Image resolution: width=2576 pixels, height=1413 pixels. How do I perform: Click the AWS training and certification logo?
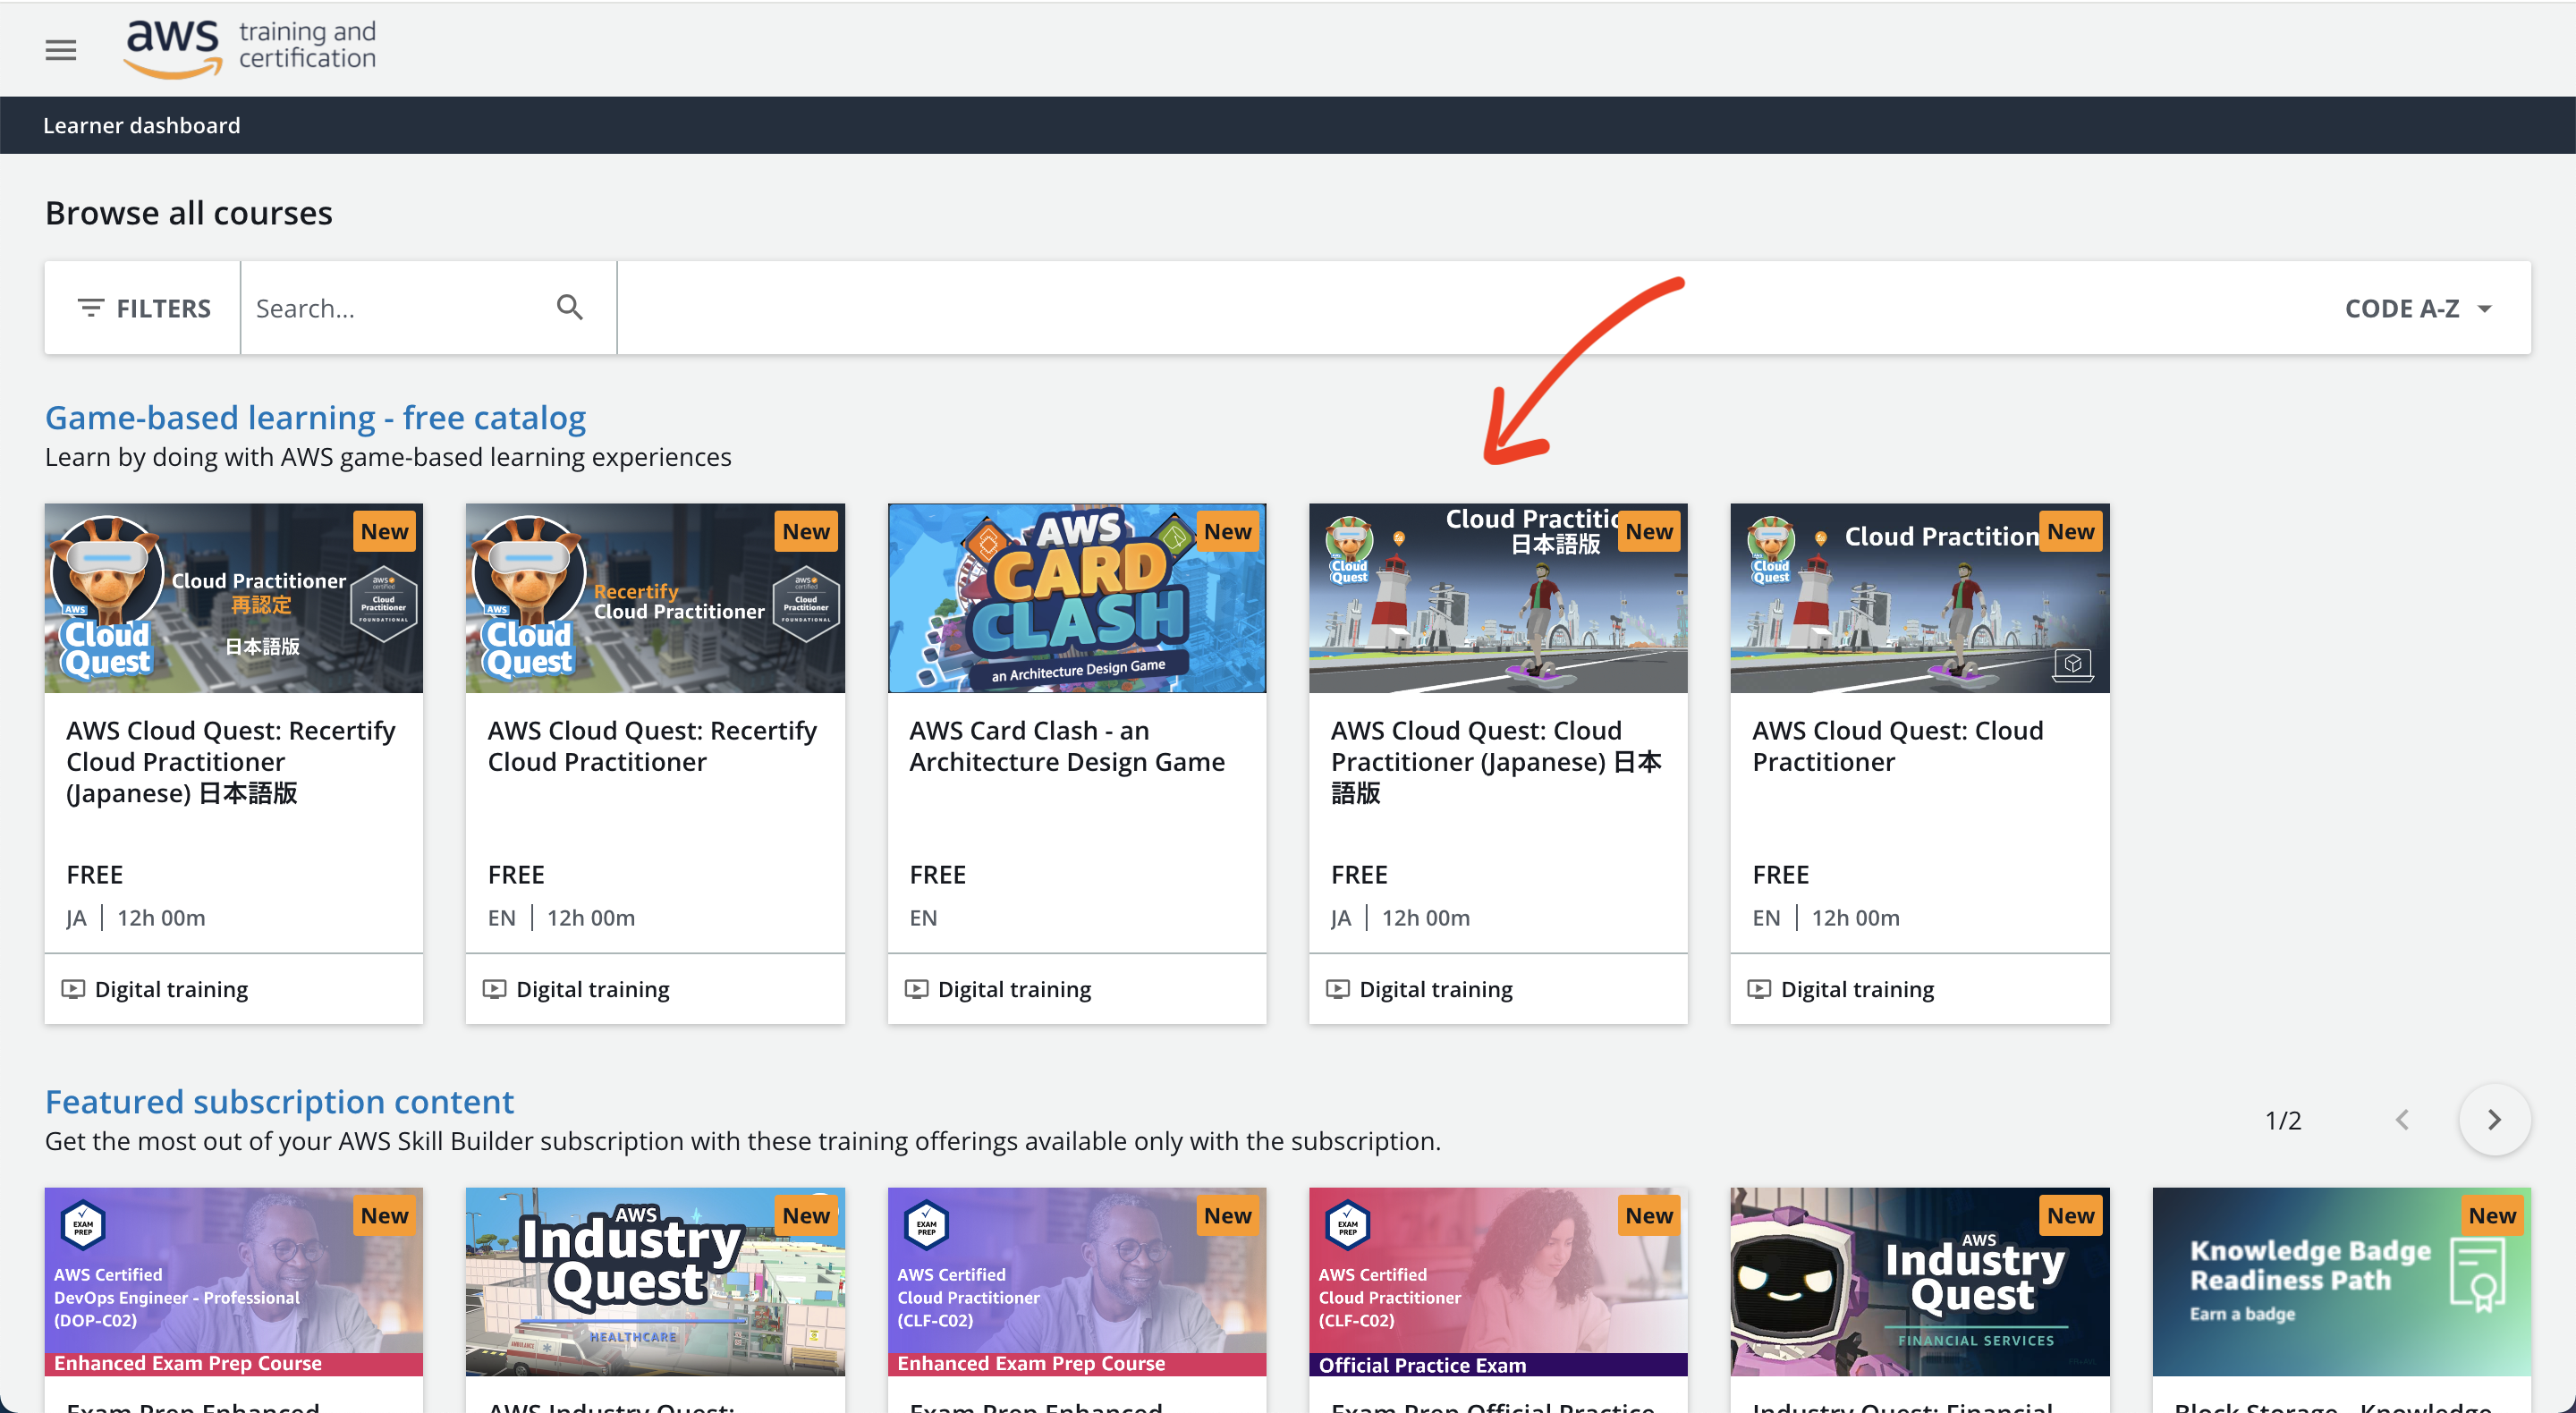point(250,48)
